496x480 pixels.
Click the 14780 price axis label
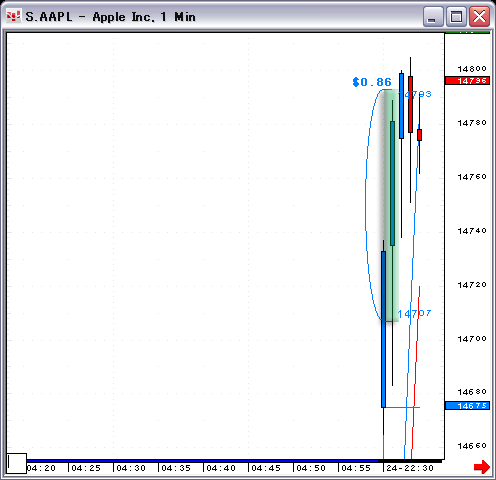click(x=472, y=123)
